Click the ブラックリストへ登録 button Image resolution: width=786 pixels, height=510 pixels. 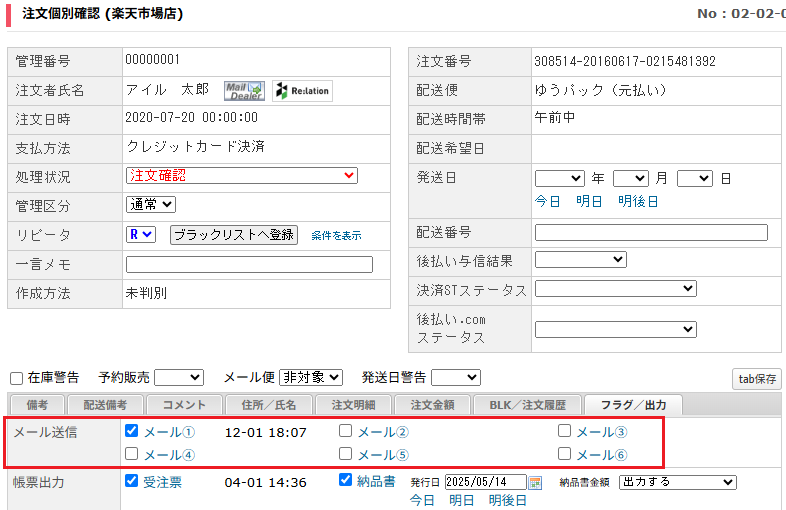(x=234, y=235)
